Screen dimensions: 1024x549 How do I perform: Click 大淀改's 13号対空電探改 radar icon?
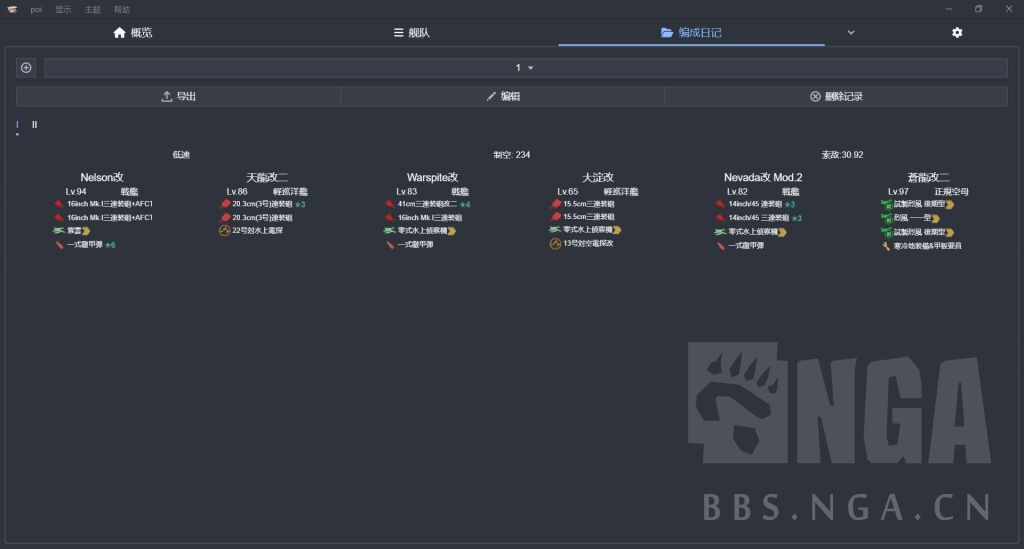point(556,244)
